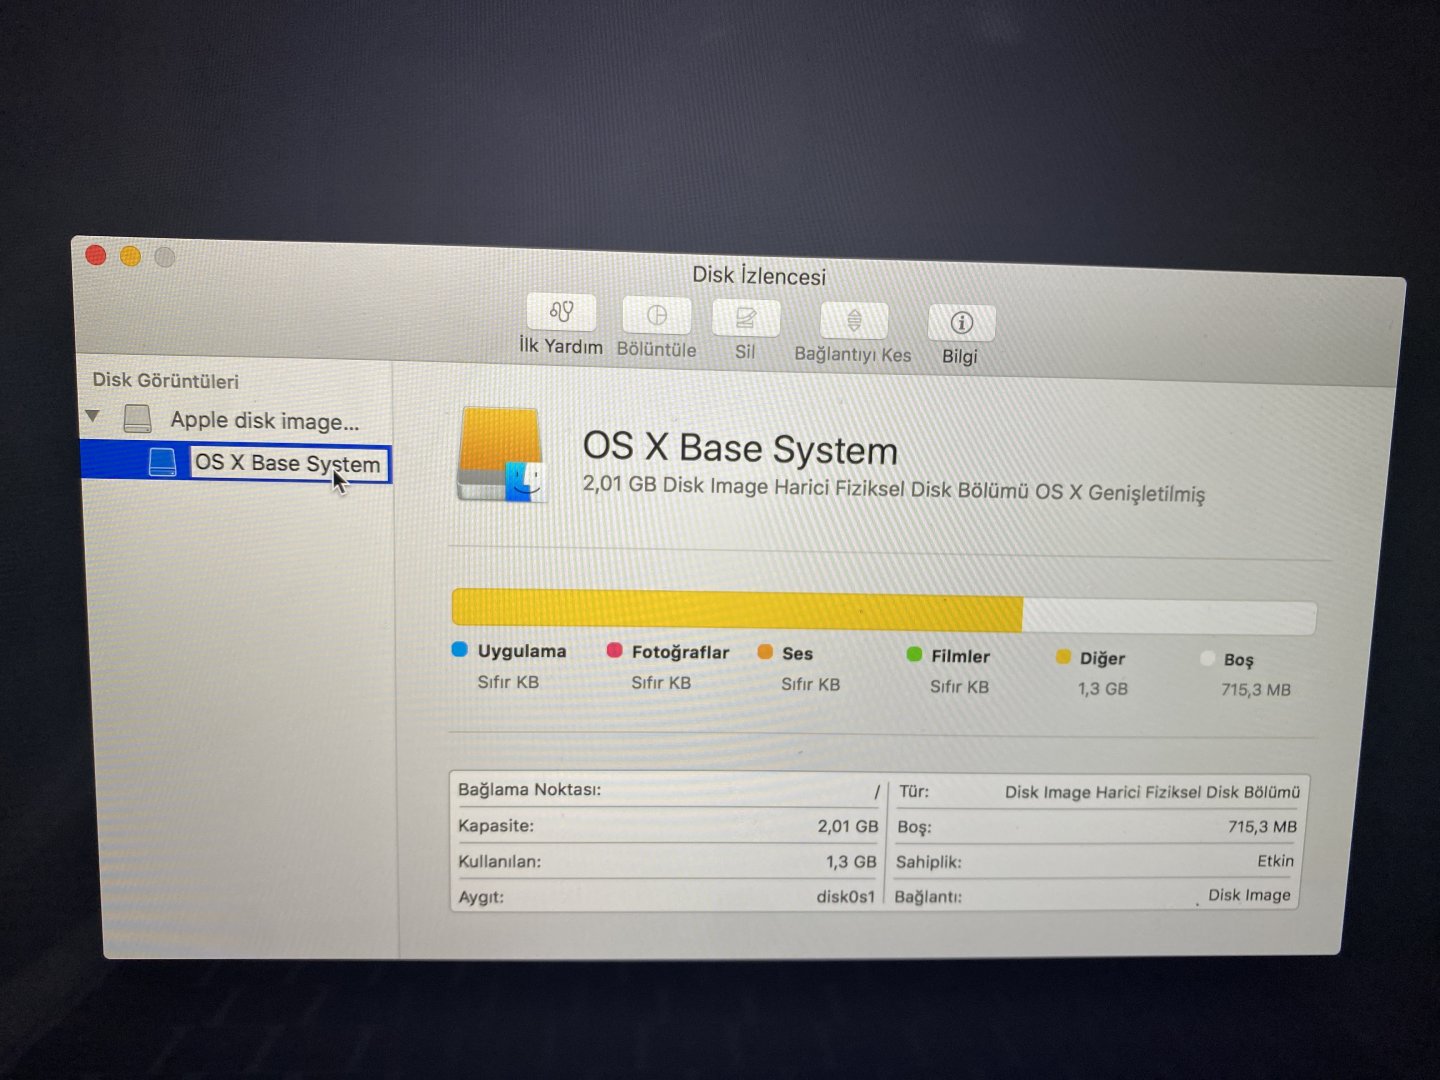Click yellow Diğer color dot

(1063, 657)
